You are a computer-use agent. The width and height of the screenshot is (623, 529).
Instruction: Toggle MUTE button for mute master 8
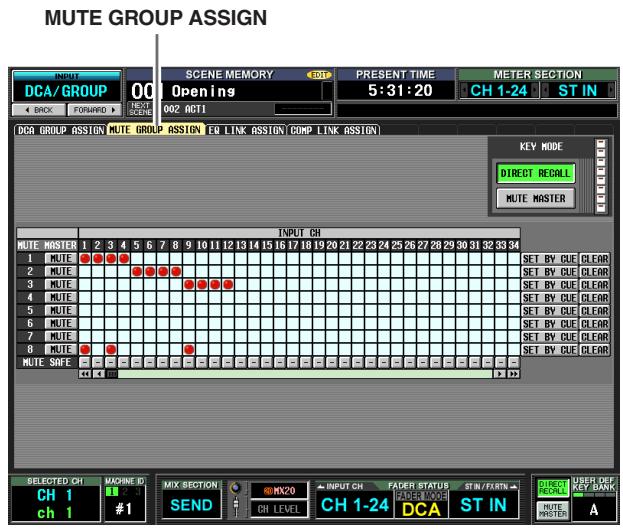tap(61, 349)
